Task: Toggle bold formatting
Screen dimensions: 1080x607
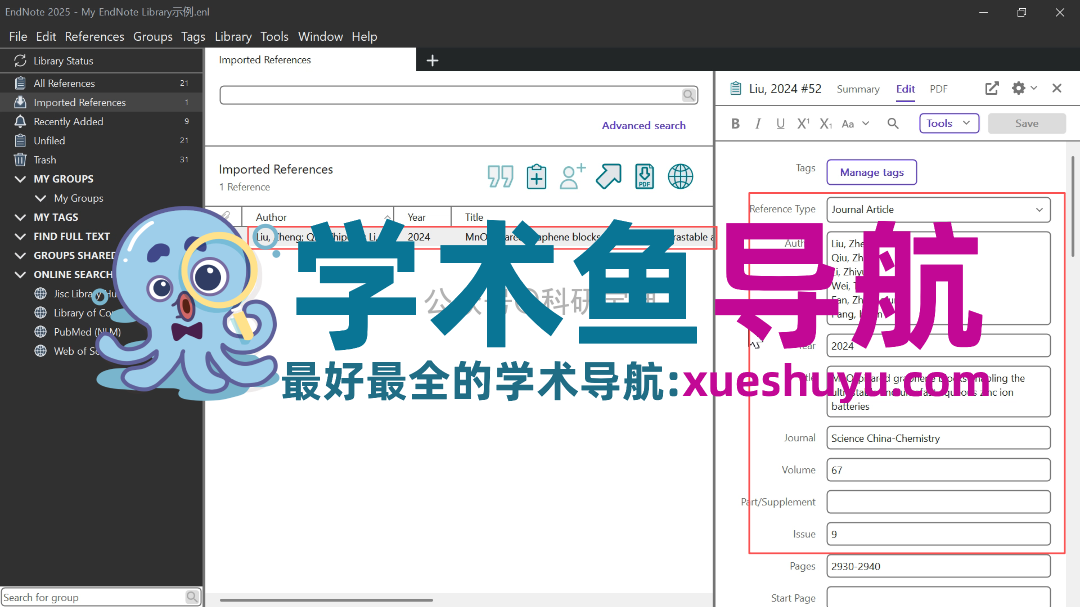Action: [735, 123]
